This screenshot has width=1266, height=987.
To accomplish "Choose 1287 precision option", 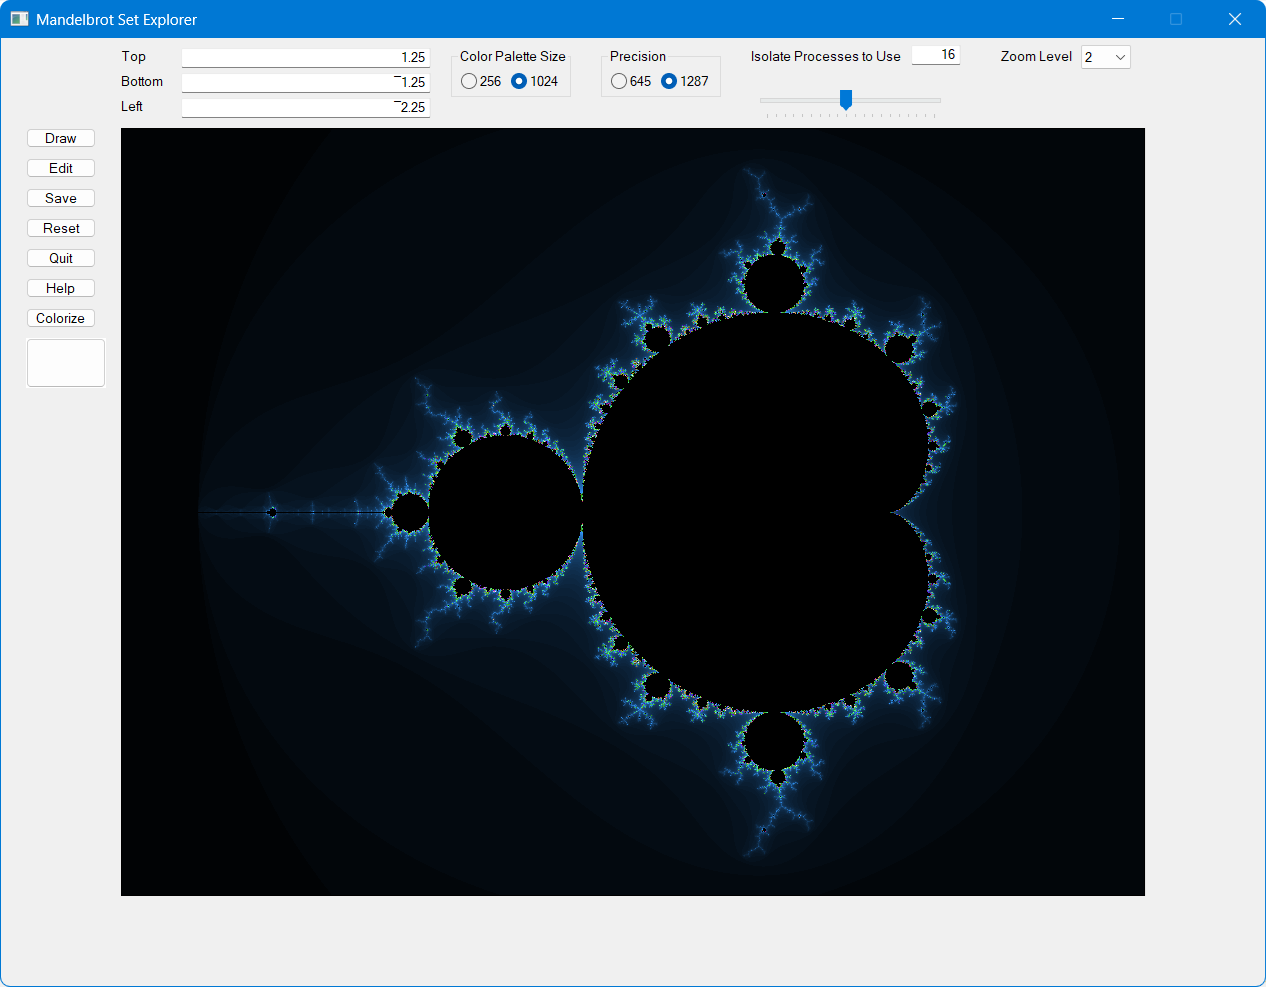I will click(x=685, y=81).
